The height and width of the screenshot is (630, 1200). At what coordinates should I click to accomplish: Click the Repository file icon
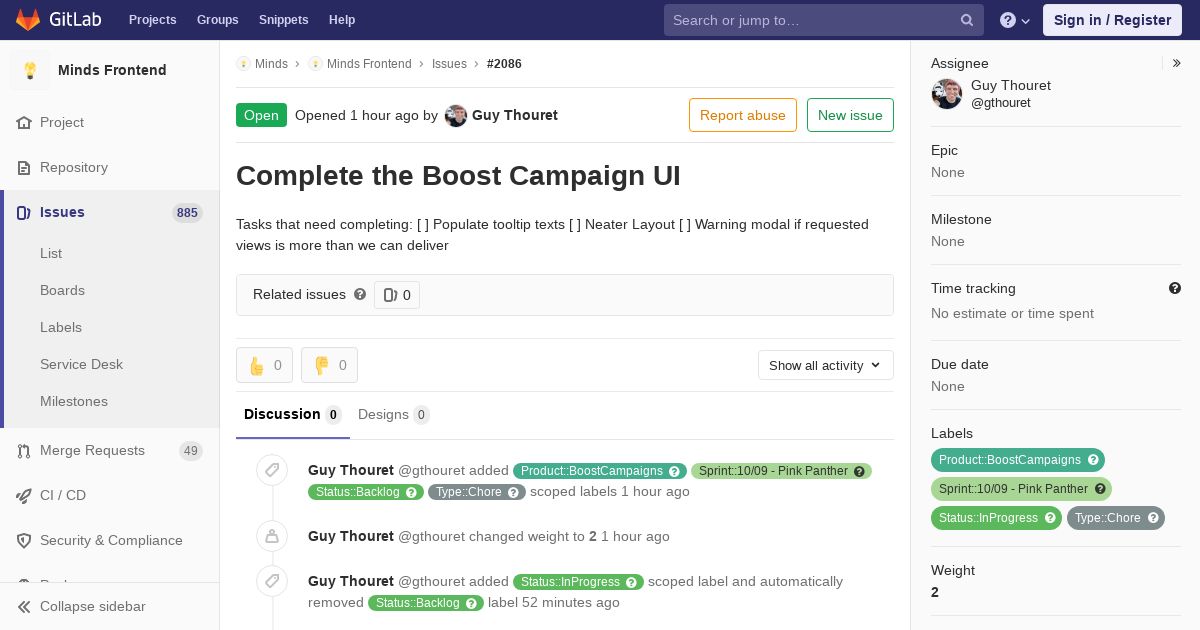point(24,167)
